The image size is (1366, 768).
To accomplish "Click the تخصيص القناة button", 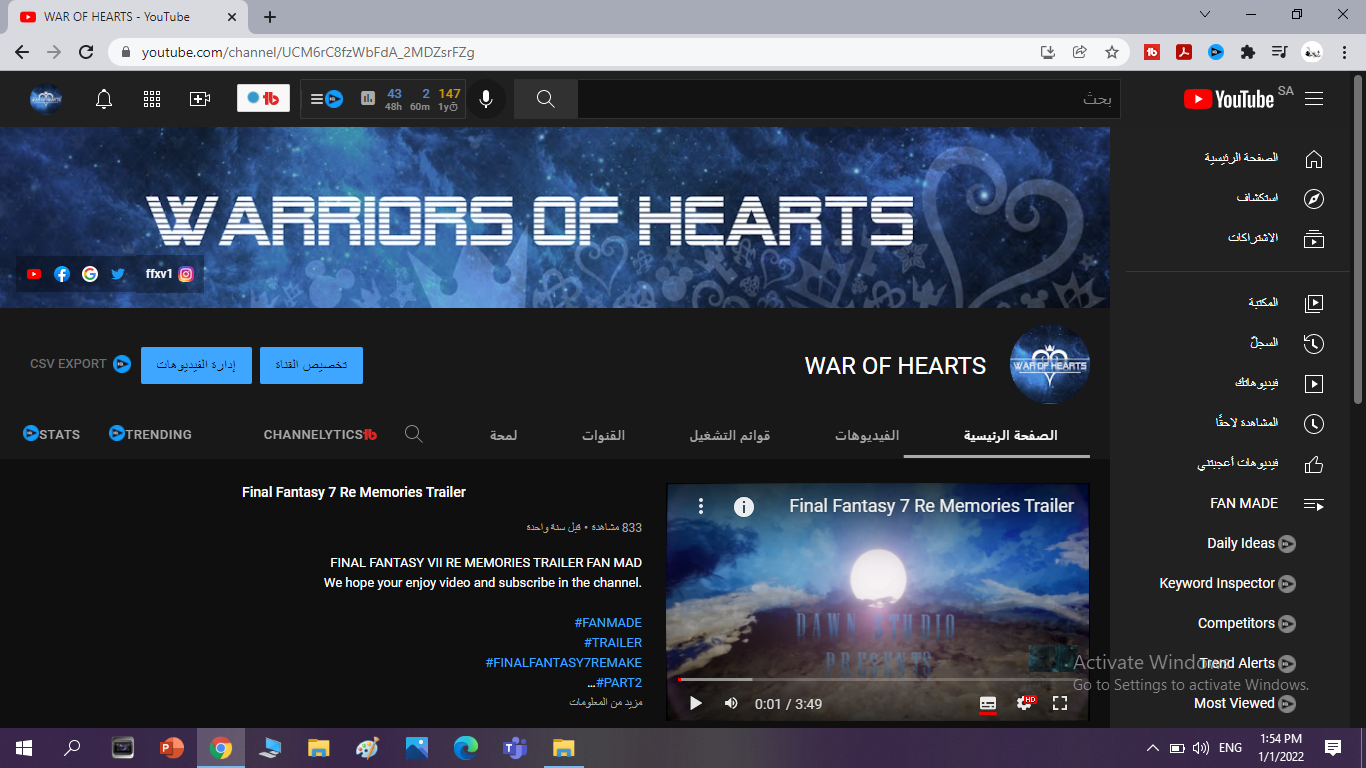I will pos(311,365).
